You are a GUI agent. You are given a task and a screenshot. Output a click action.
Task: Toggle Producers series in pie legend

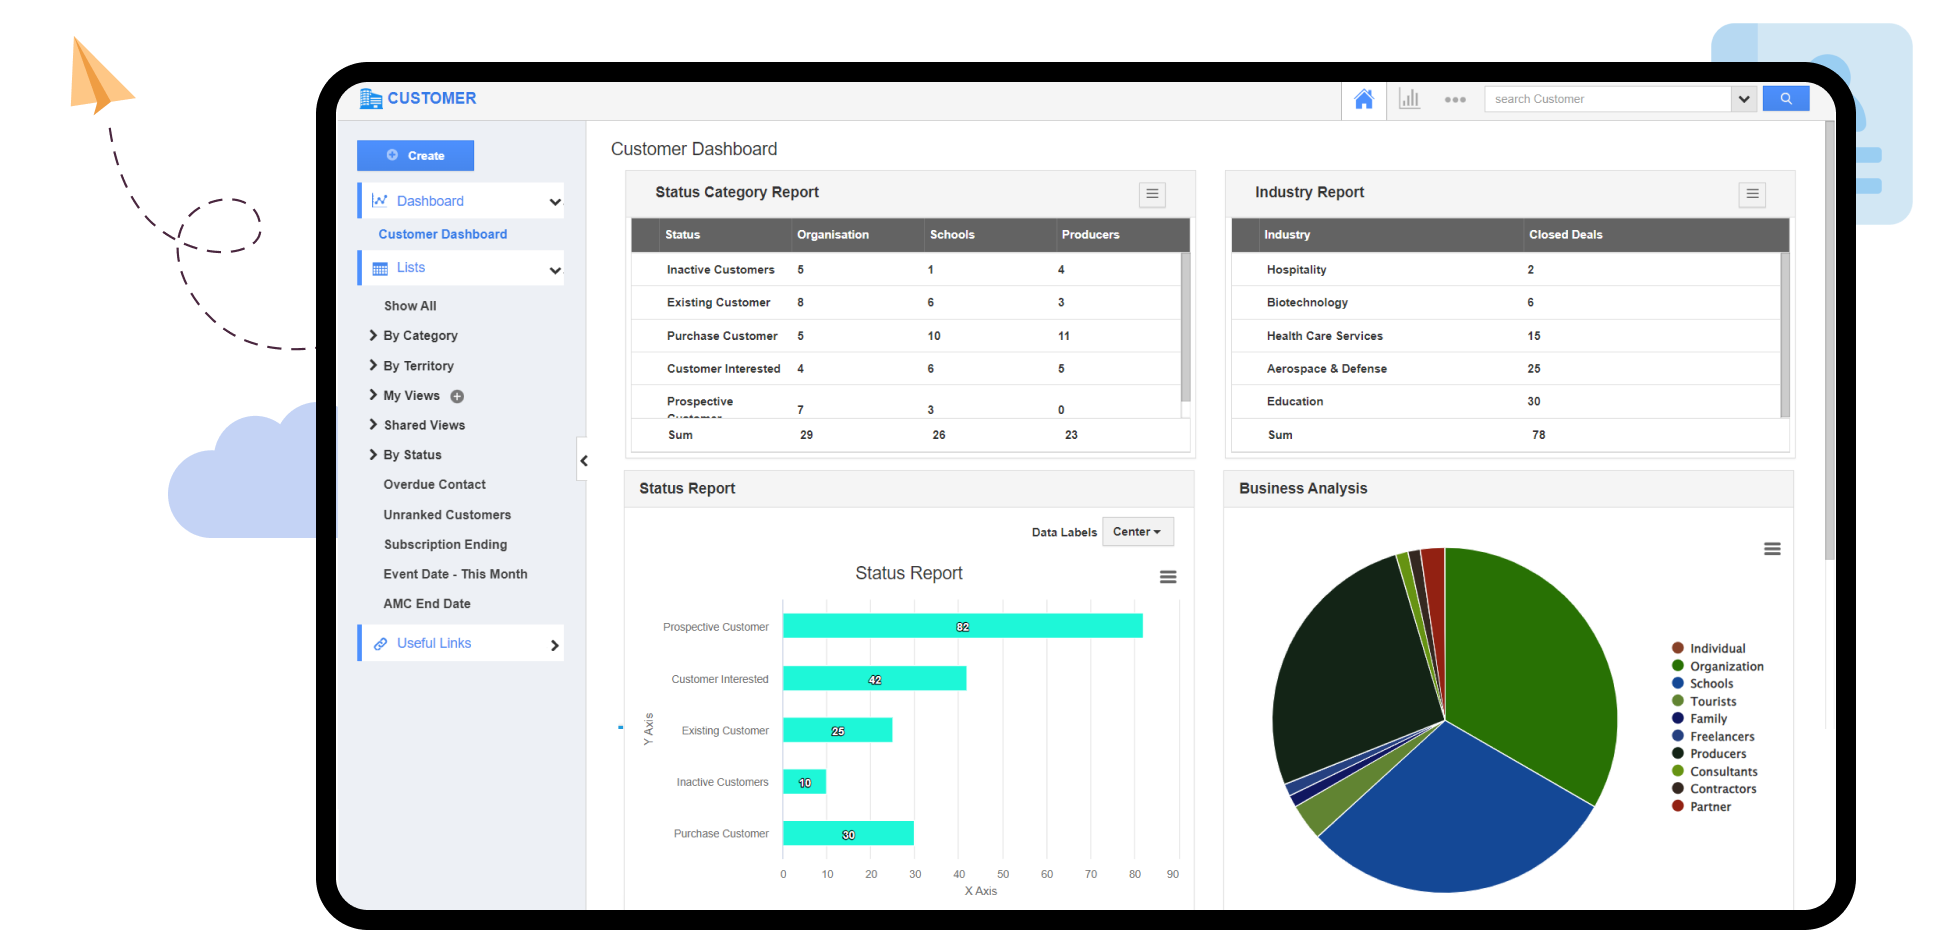coord(1717,754)
